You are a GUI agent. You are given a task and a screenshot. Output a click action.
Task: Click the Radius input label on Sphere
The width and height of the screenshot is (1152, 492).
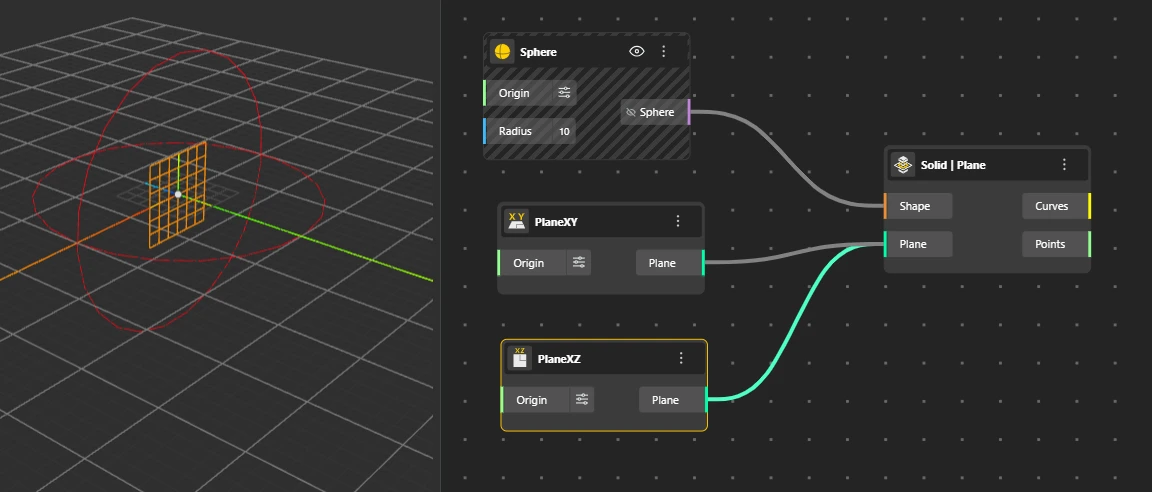pyautogui.click(x=517, y=131)
